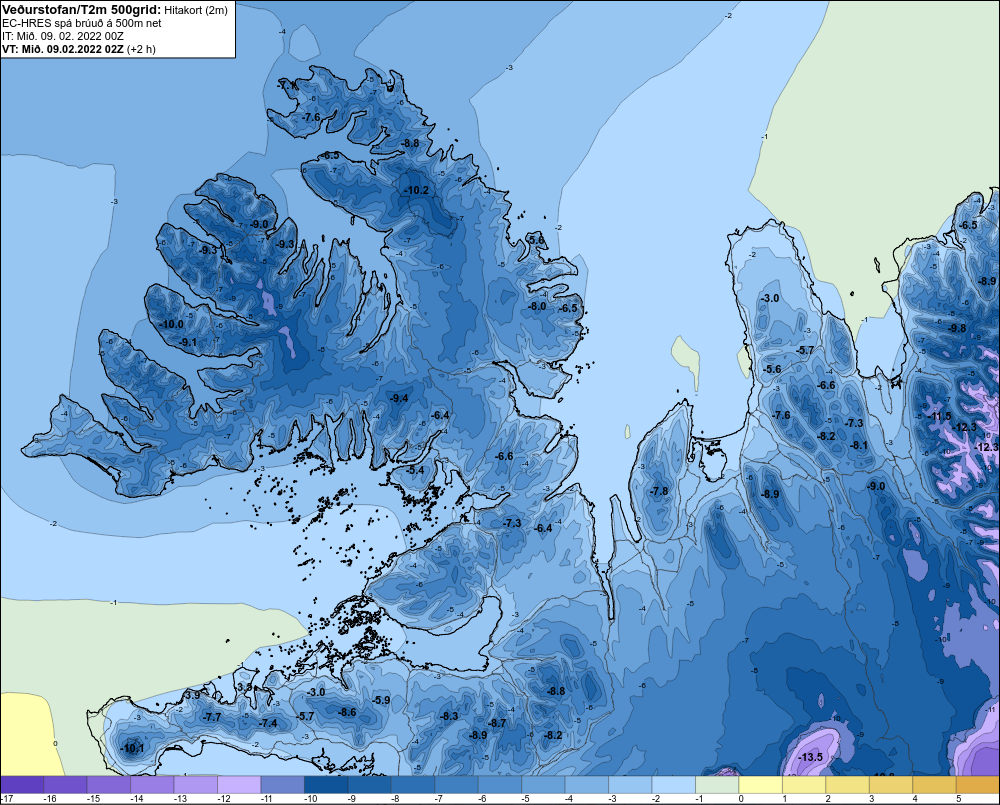This screenshot has width=1000, height=805.
Task: Click the legend swatch between -8 and -7
Action: [x=413, y=785]
